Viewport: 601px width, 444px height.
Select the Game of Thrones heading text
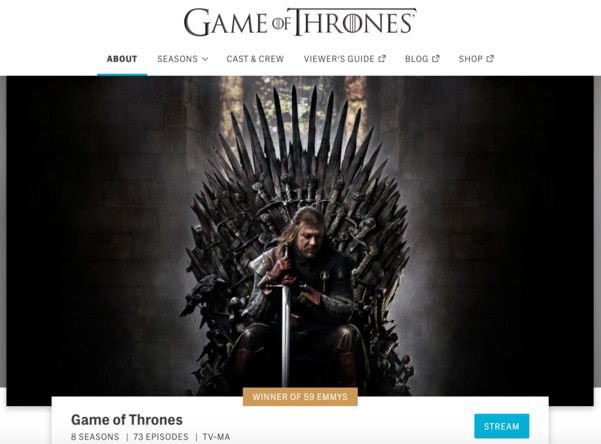tap(127, 420)
